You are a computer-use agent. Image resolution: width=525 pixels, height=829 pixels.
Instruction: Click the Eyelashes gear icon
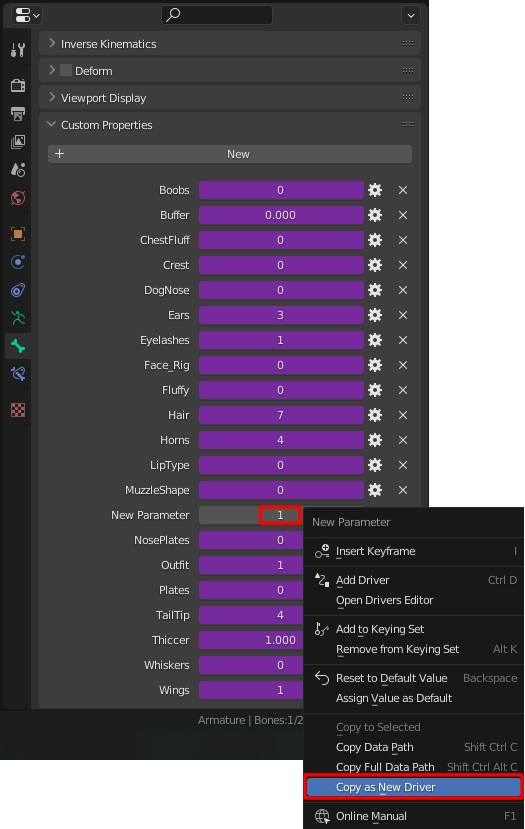[375, 340]
